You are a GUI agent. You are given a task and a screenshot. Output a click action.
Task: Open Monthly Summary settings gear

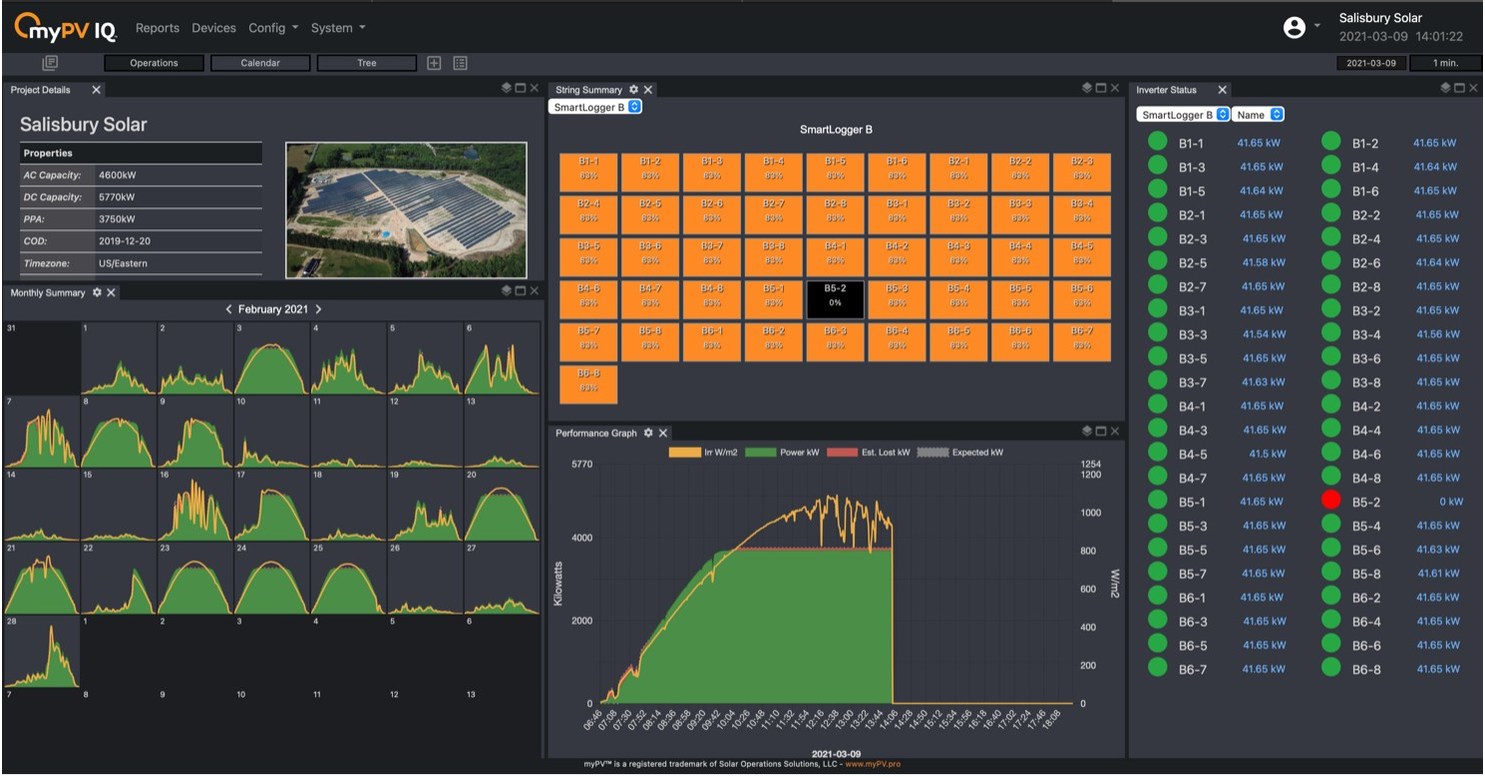pyautogui.click(x=97, y=293)
